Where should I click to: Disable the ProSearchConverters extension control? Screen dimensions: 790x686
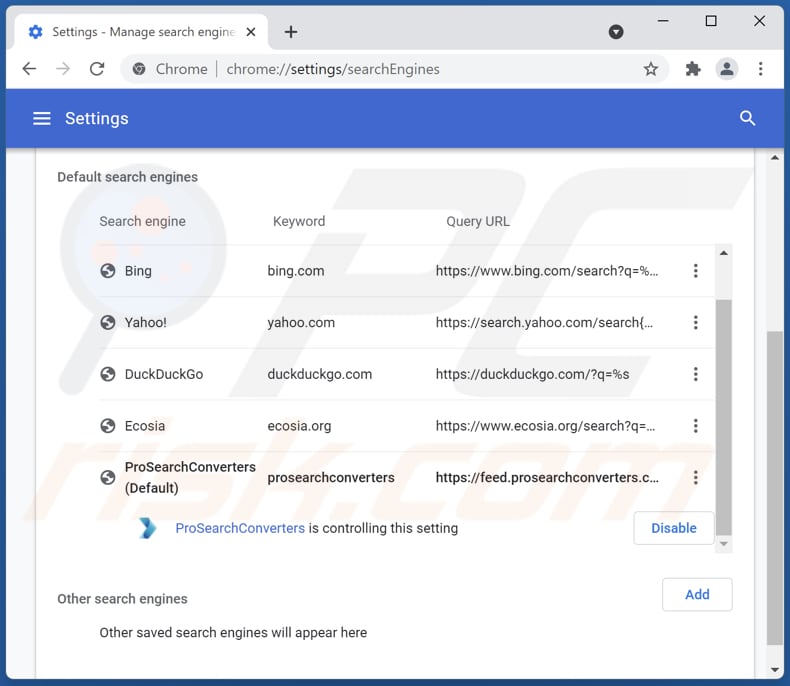674,528
